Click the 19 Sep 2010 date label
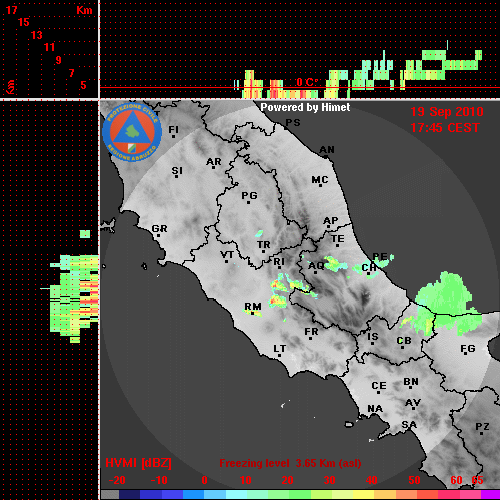Image resolution: width=500 pixels, height=500 pixels. (447, 112)
